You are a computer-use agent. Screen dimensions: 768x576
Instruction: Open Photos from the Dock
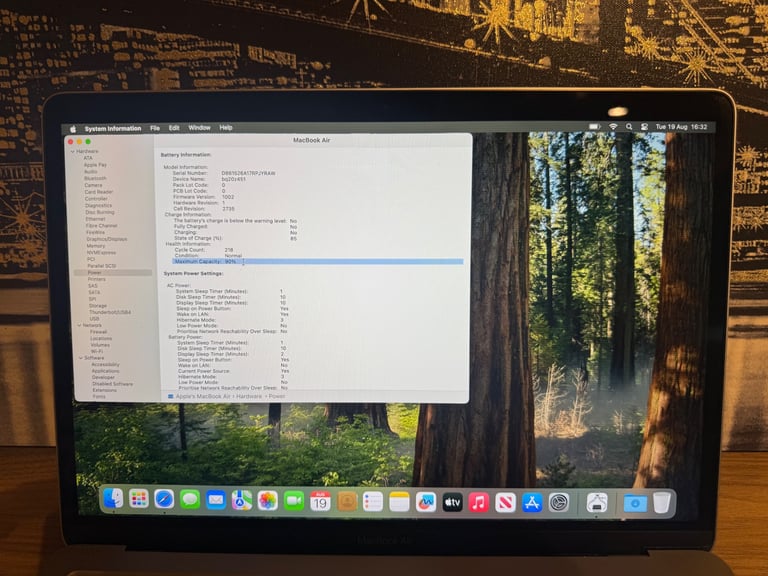click(267, 501)
